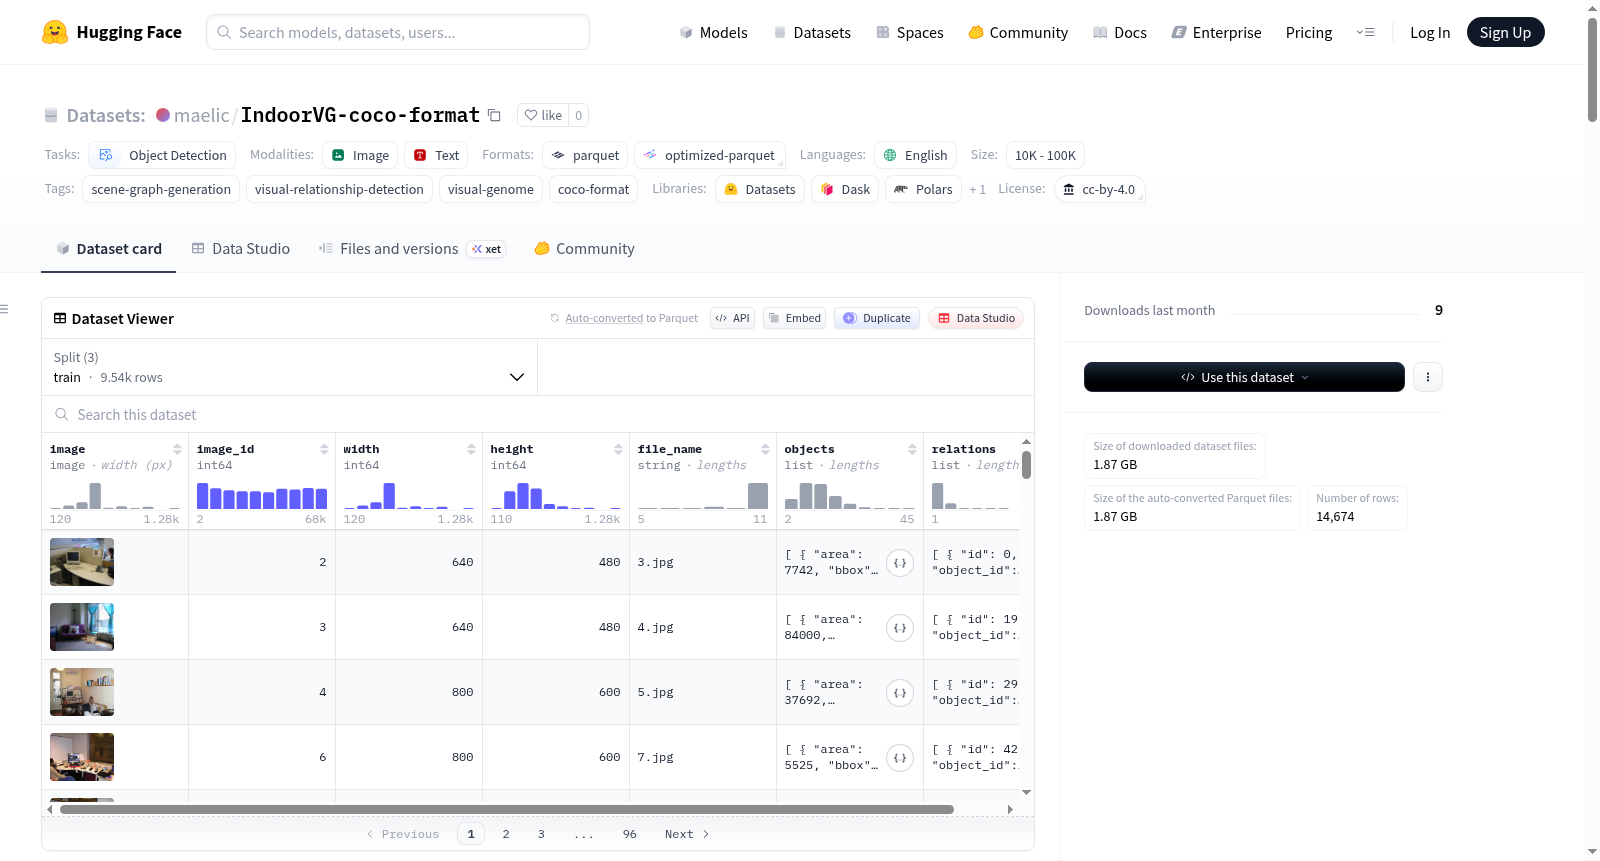Go to Models in the navigation

713,32
